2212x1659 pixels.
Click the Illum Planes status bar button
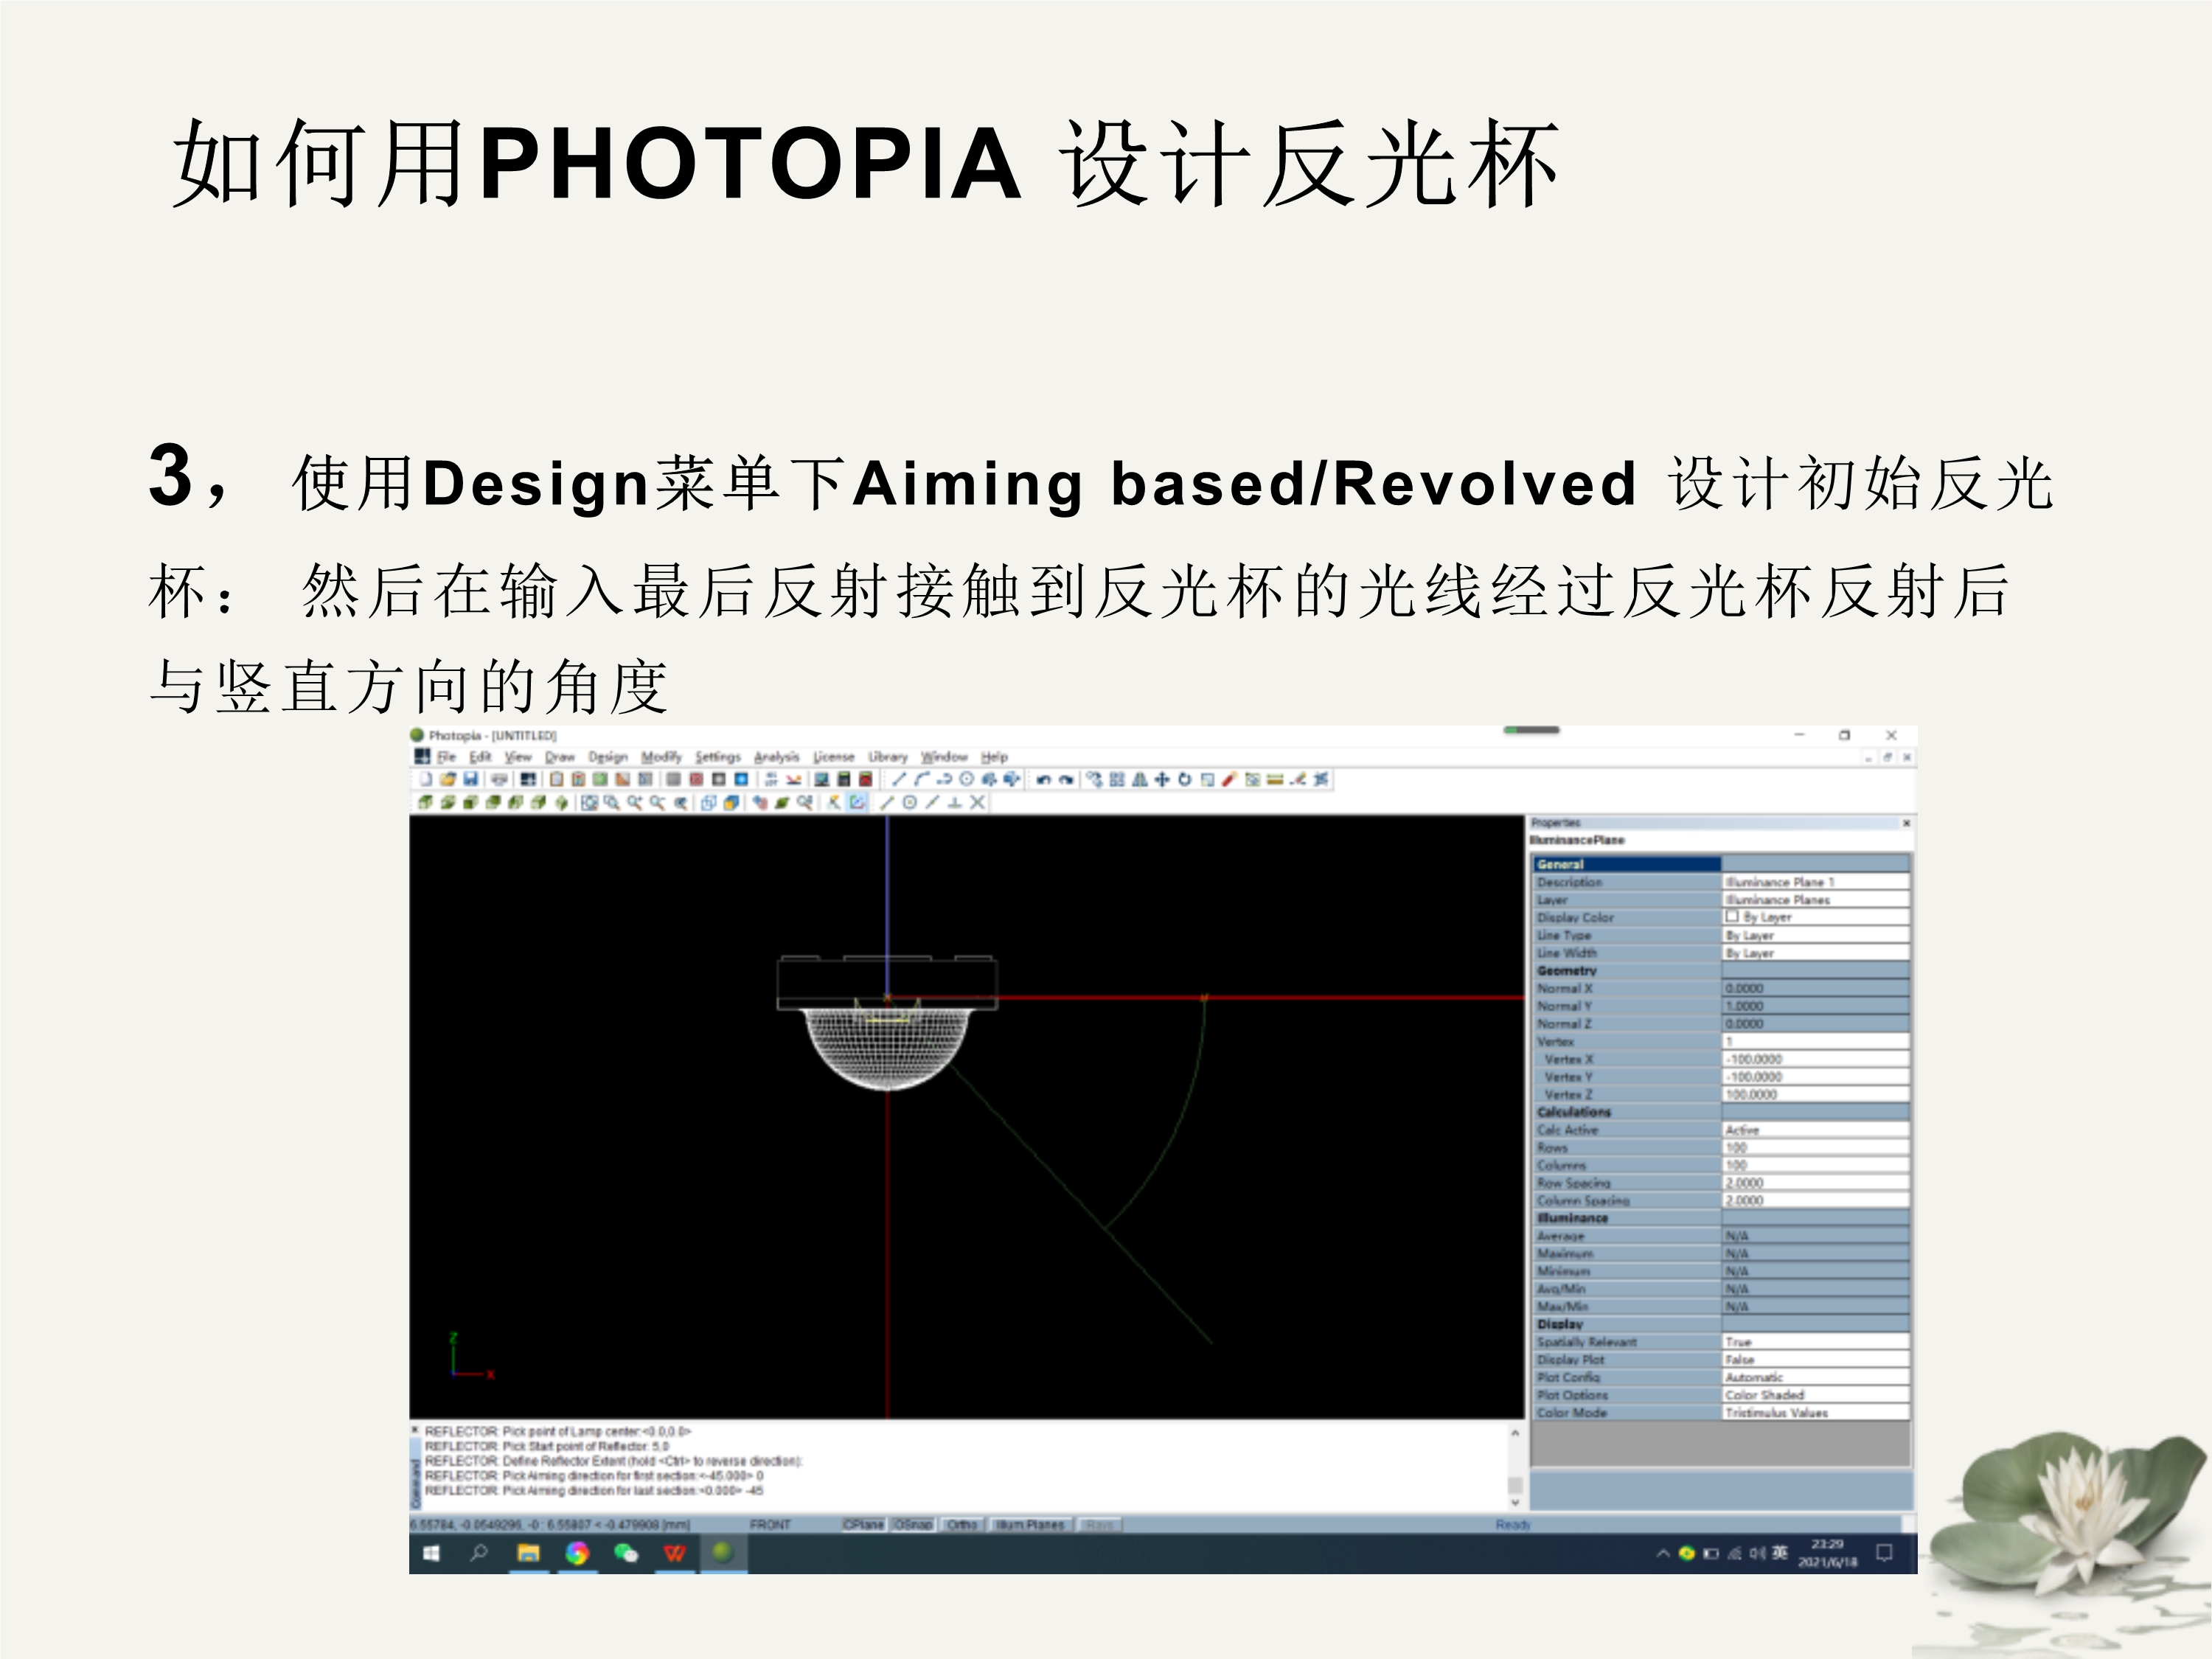pos(1030,1524)
